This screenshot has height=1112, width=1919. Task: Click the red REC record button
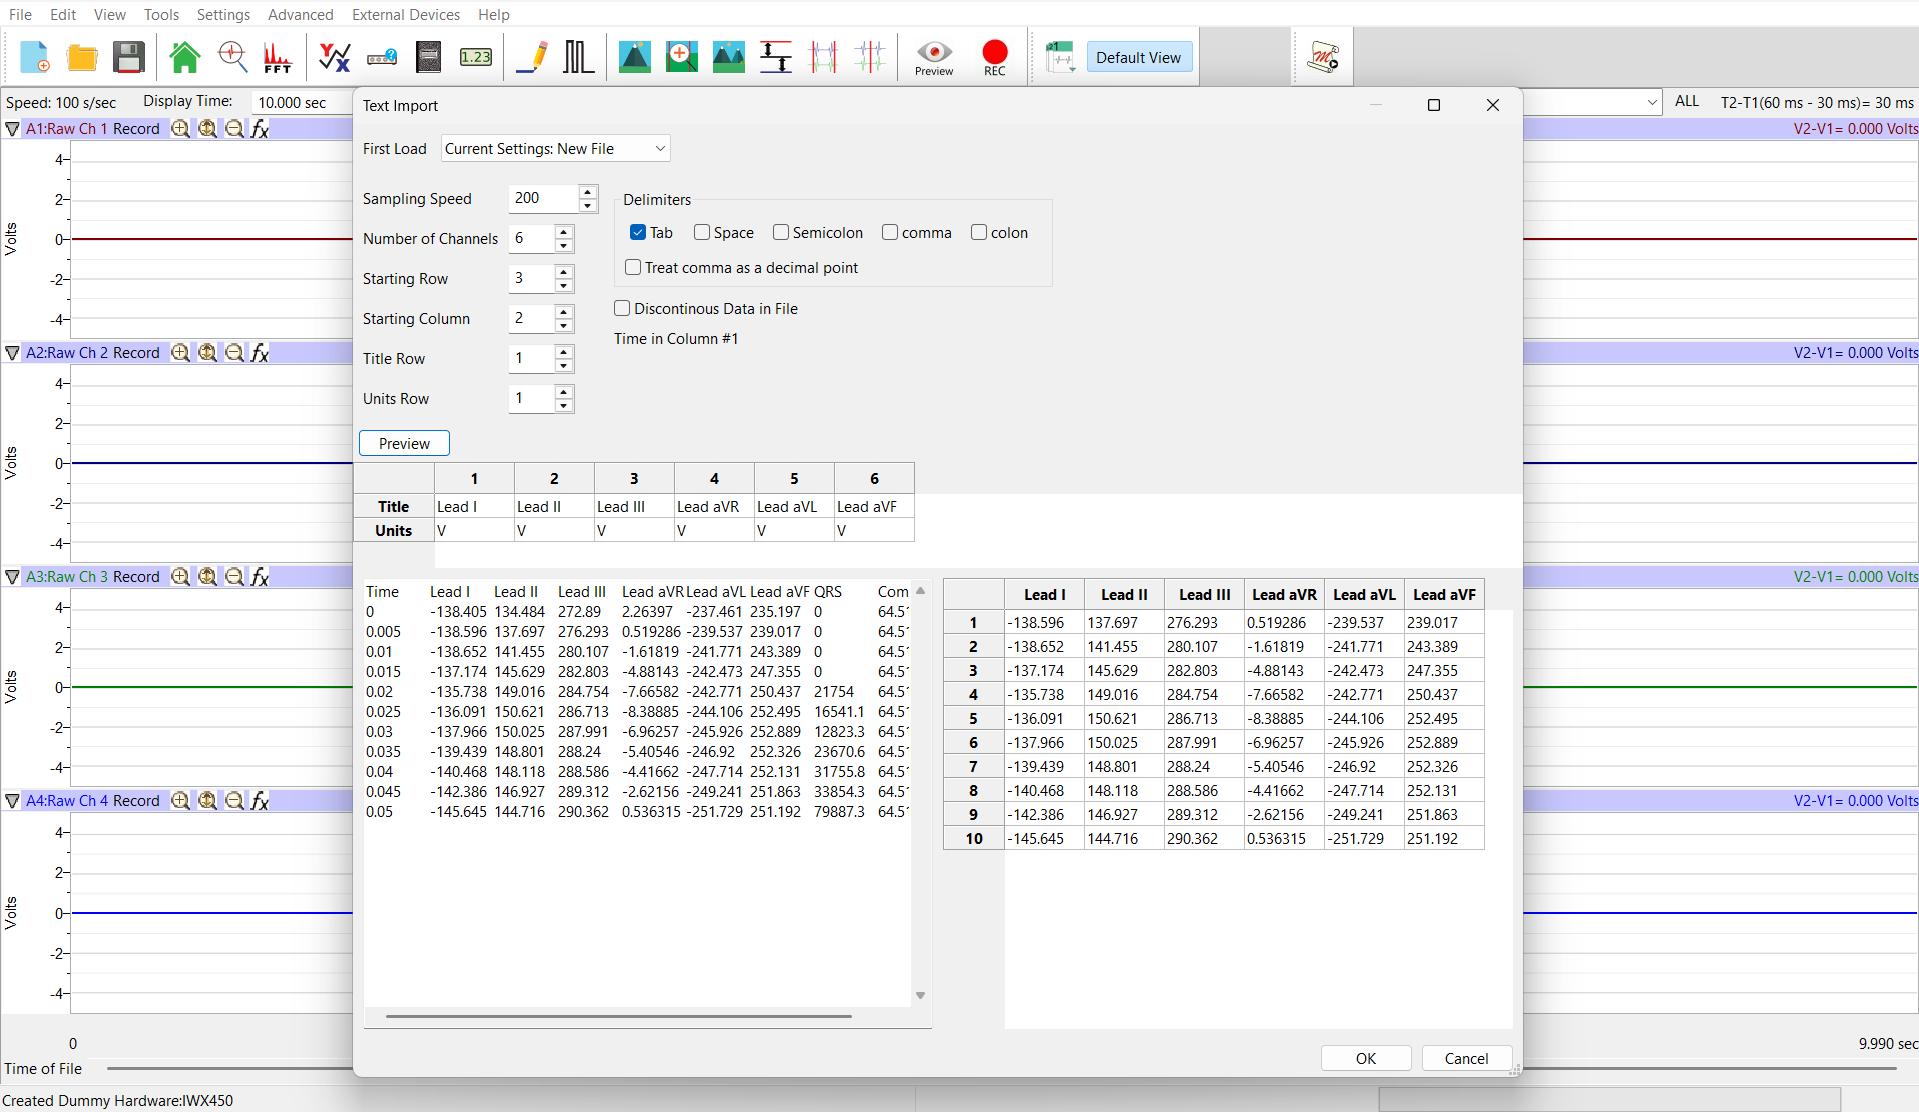tap(995, 58)
